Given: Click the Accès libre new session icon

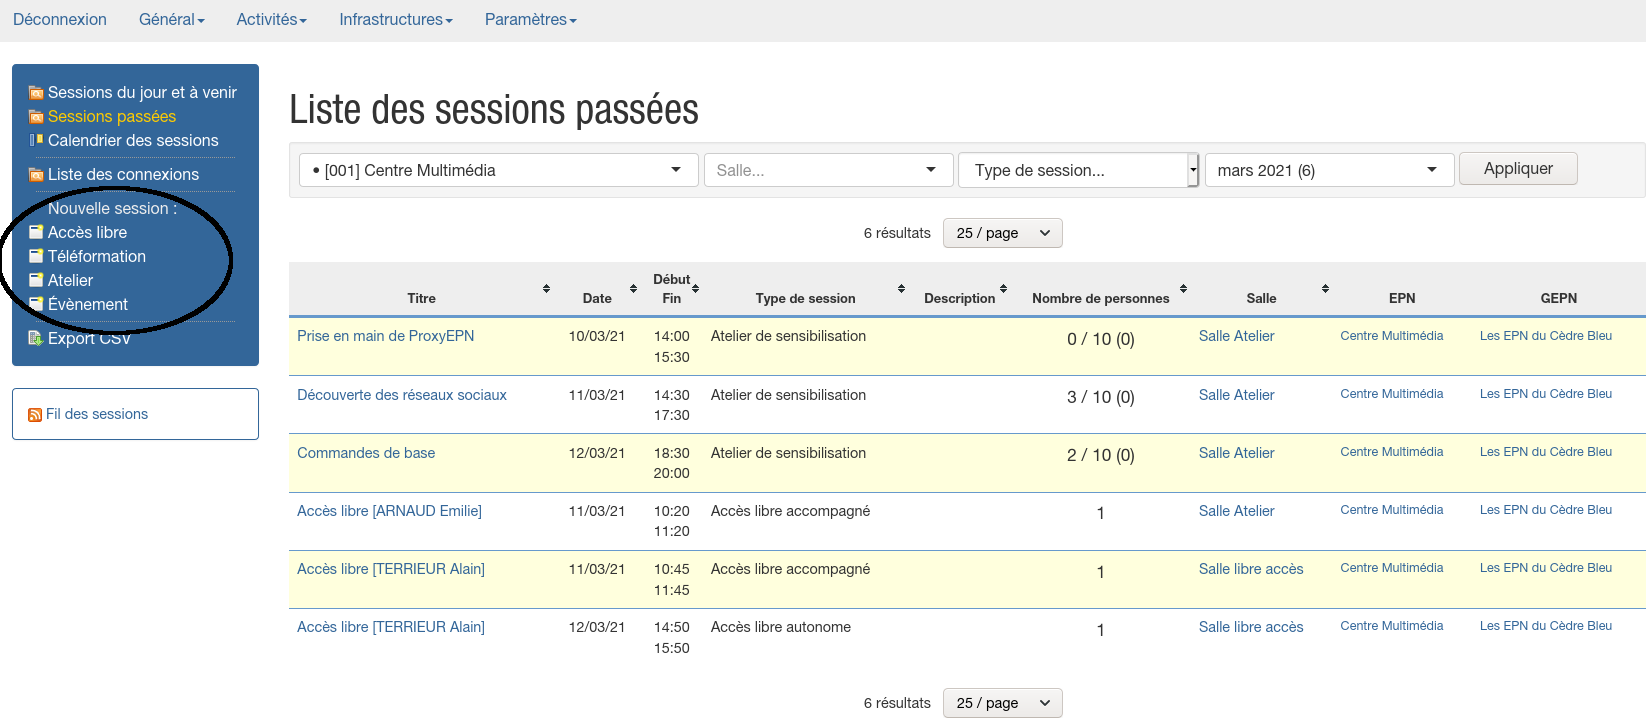Looking at the screenshot, I should click(36, 232).
